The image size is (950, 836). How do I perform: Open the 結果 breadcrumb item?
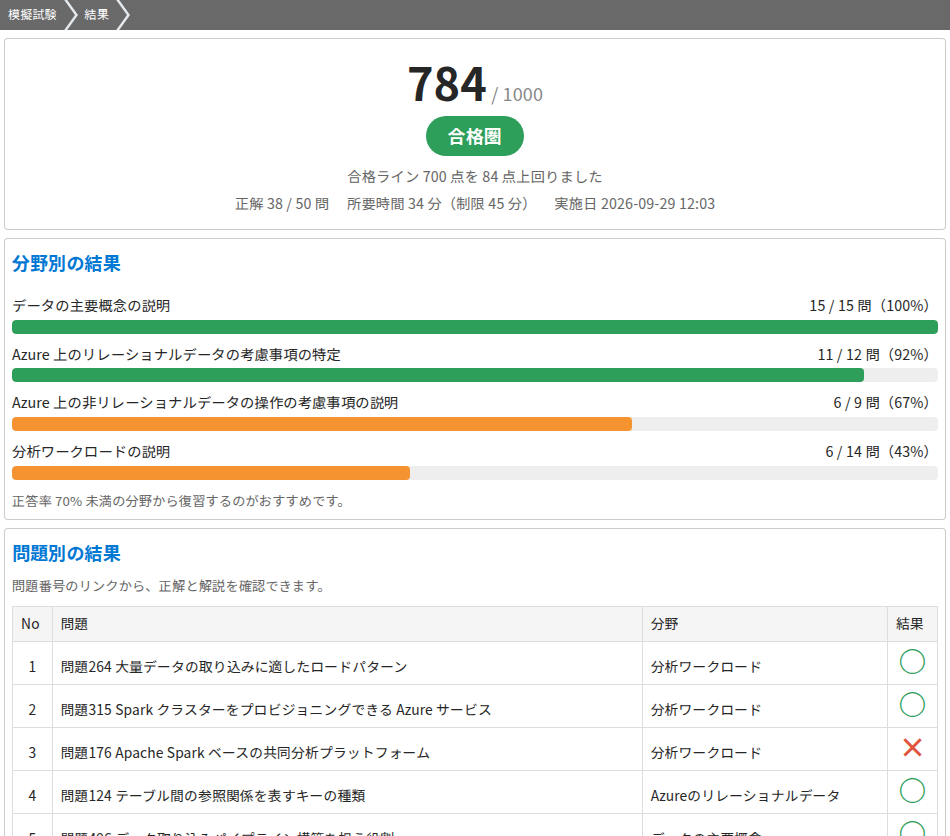96,15
